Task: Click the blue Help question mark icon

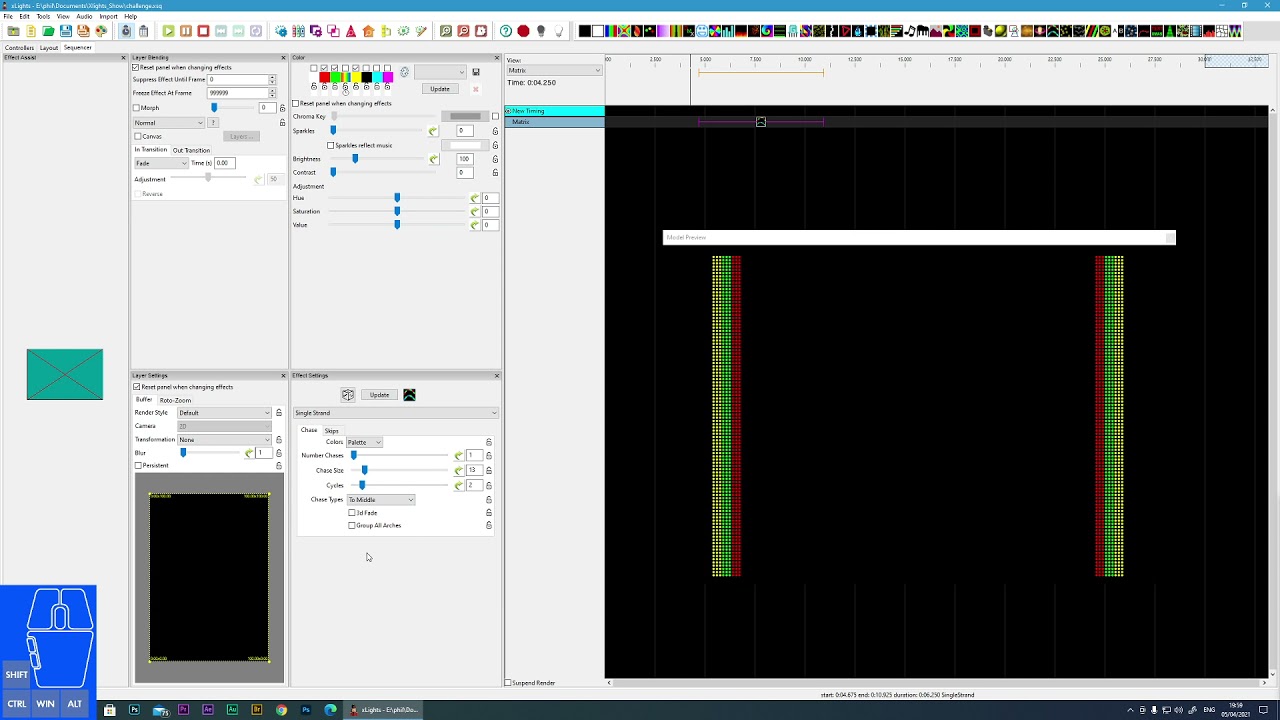Action: pyautogui.click(x=506, y=31)
